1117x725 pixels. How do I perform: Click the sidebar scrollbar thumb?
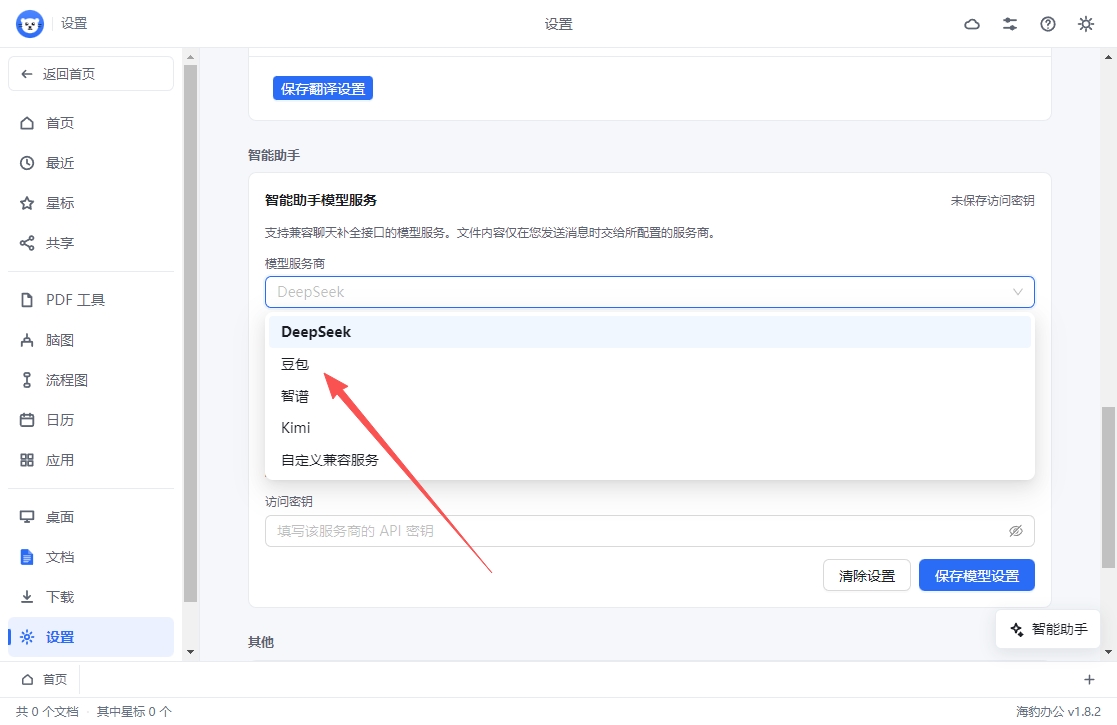coord(190,334)
